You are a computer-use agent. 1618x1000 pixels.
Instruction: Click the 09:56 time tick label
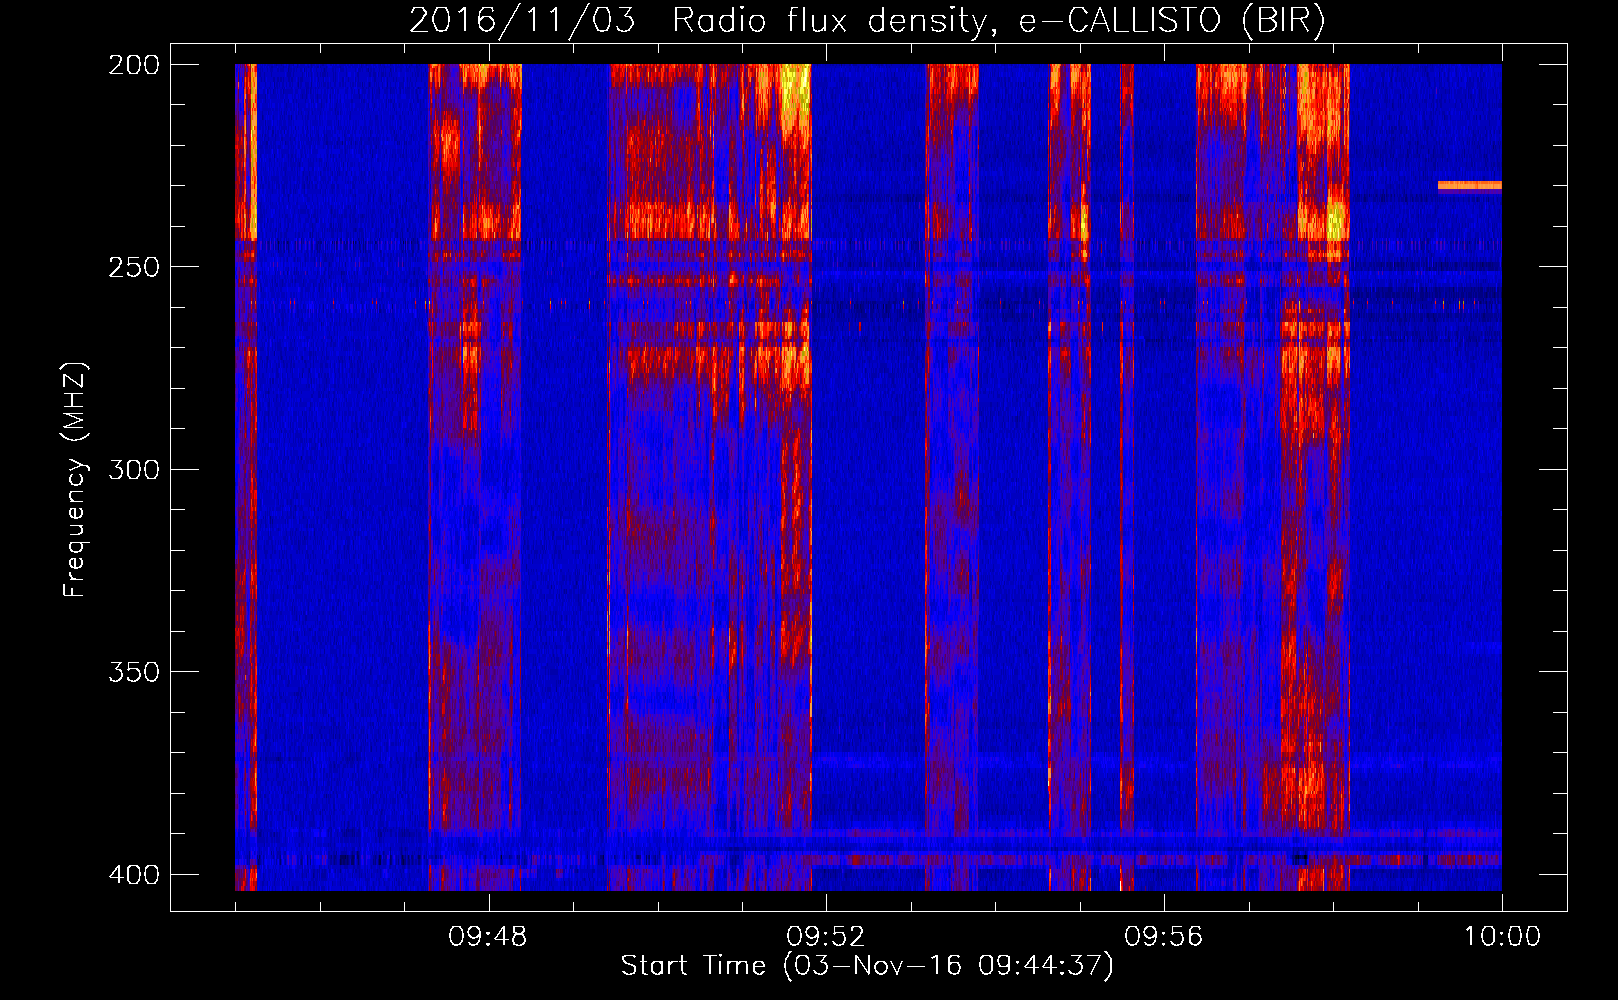click(x=1164, y=937)
